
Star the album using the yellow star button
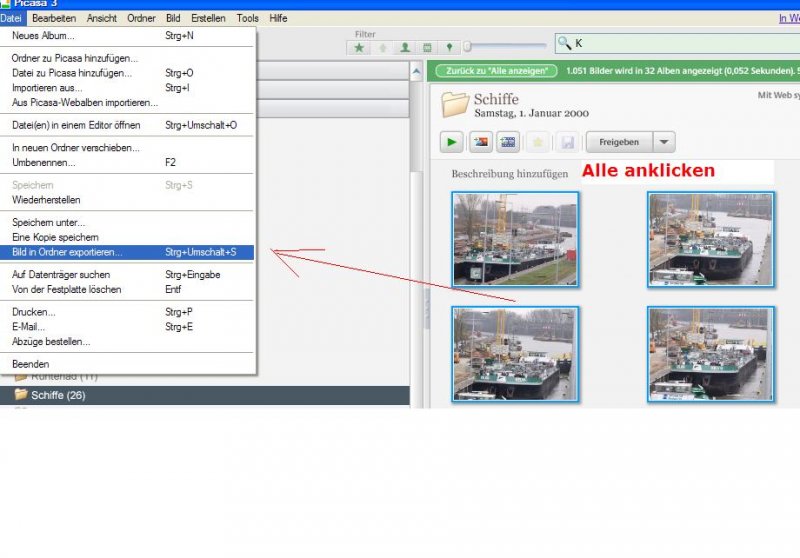point(538,142)
